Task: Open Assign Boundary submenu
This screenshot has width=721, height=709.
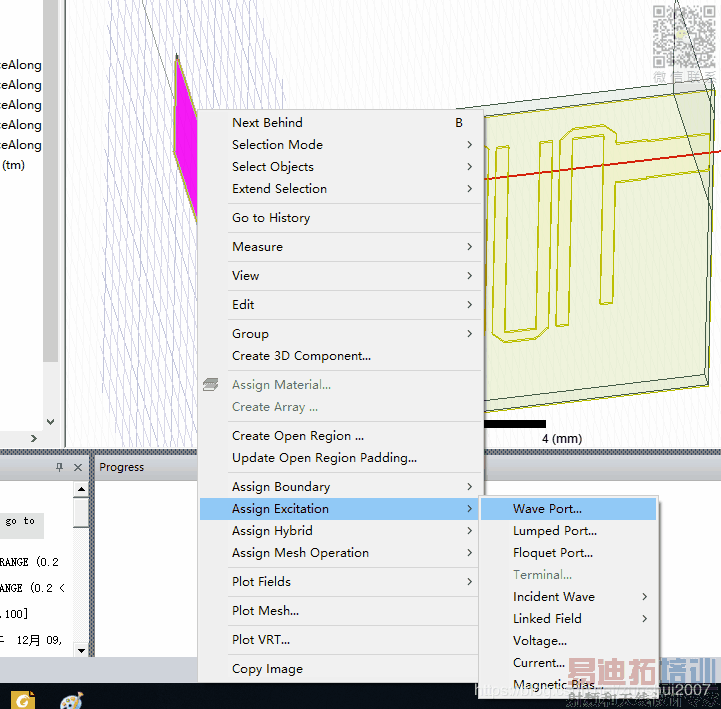Action: [x=340, y=487]
